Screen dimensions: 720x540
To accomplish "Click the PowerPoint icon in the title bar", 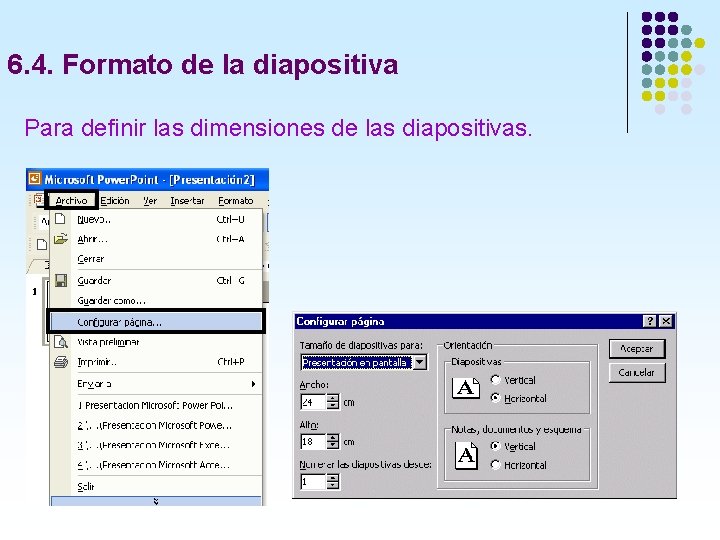I will 34,179.
